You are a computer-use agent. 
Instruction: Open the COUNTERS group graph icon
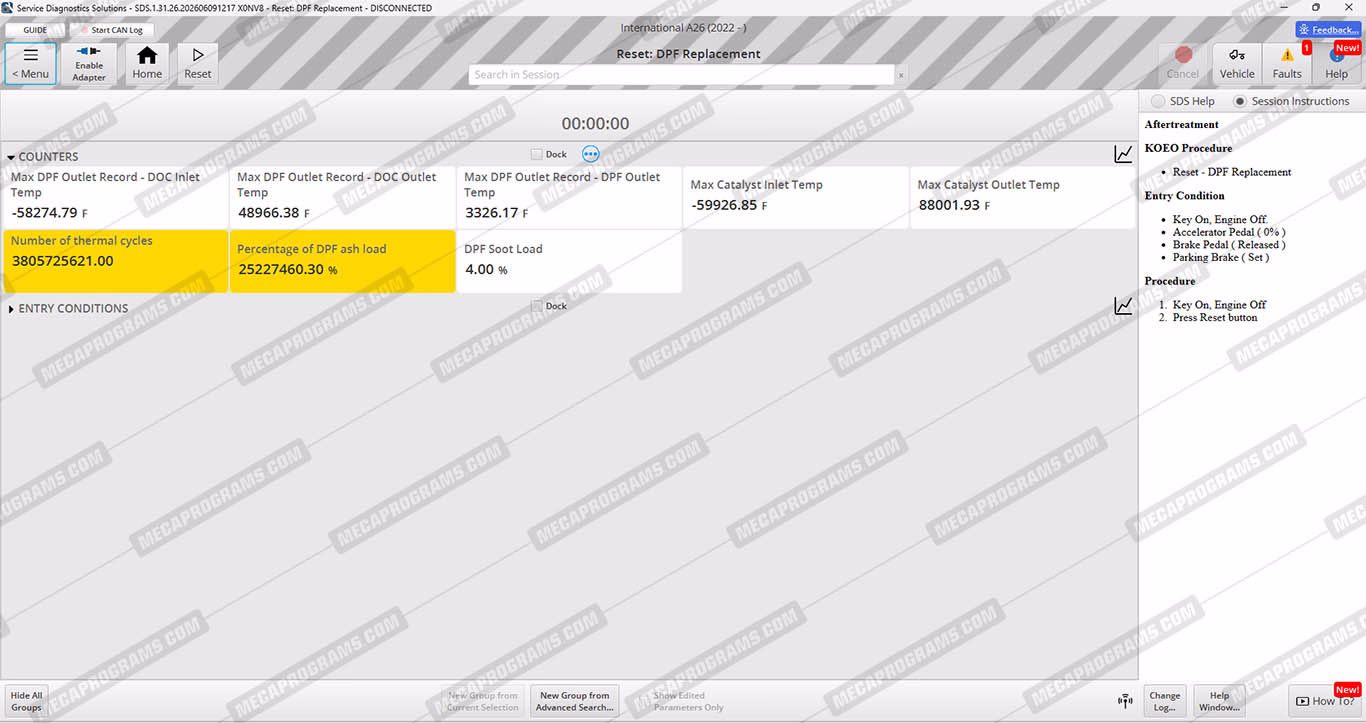tap(1124, 154)
